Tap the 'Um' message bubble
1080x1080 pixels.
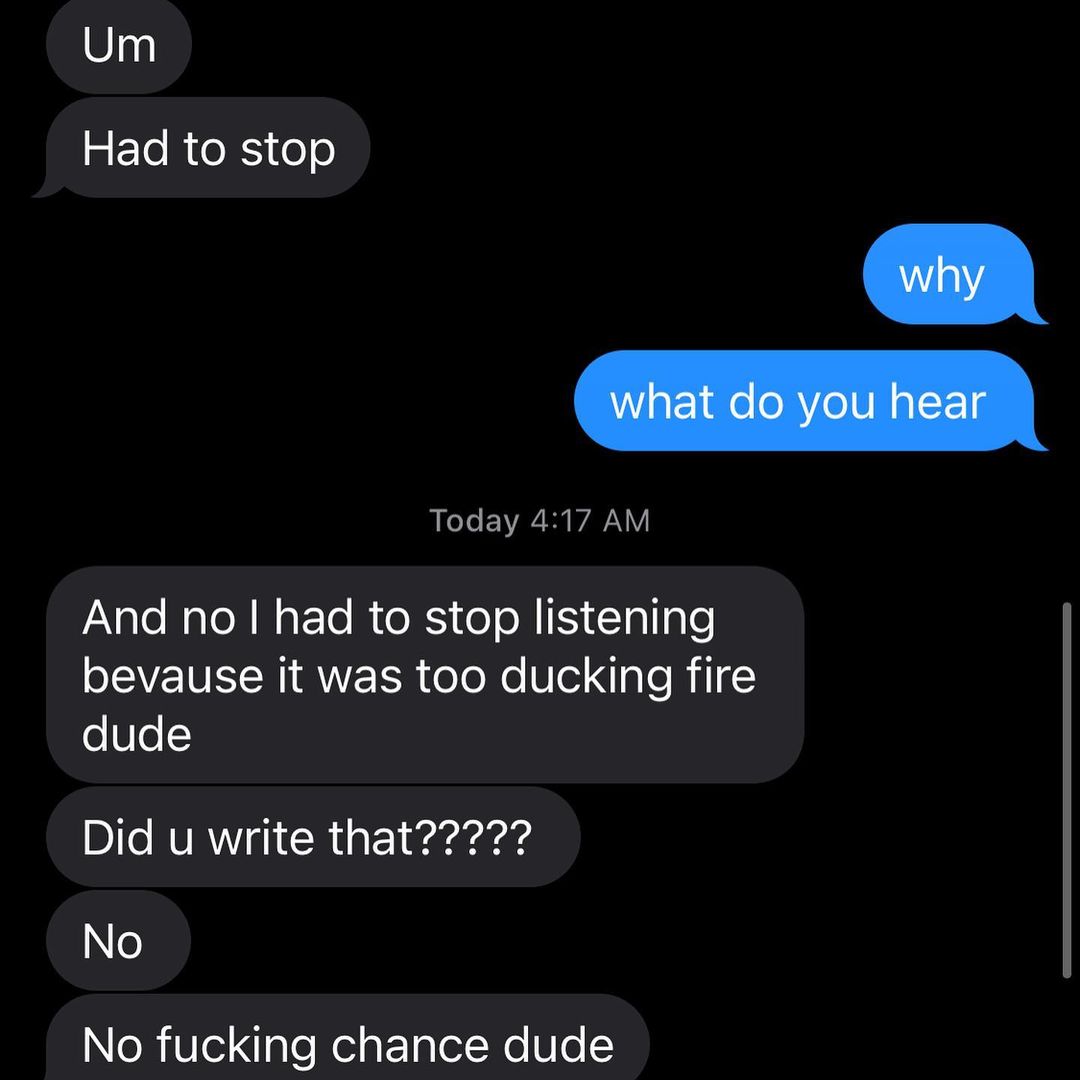coord(118,45)
